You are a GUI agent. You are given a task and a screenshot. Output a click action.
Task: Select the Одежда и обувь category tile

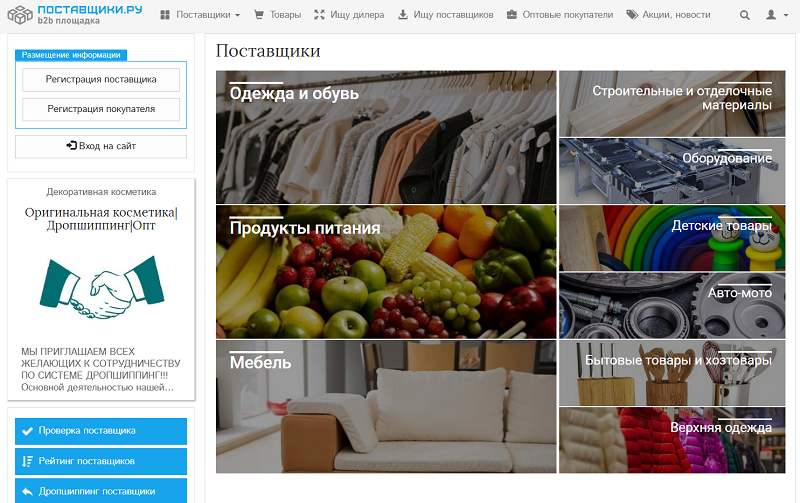pos(386,137)
